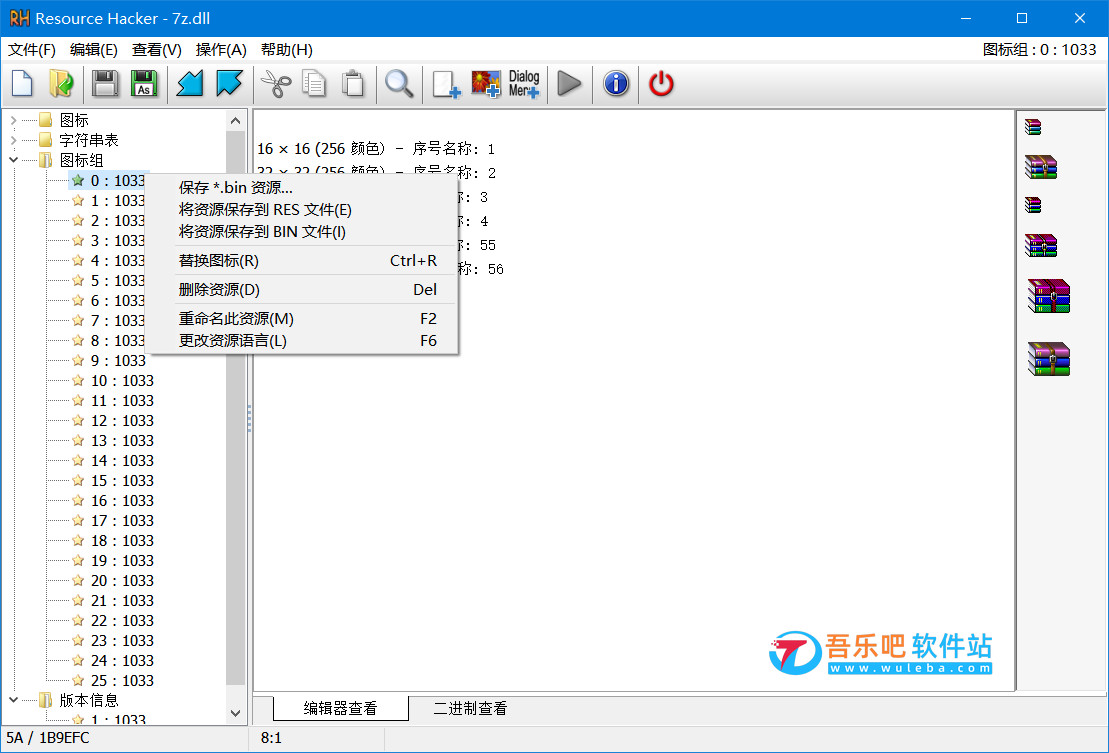
Task: Open the 编辑(E) menu
Action: click(x=94, y=50)
